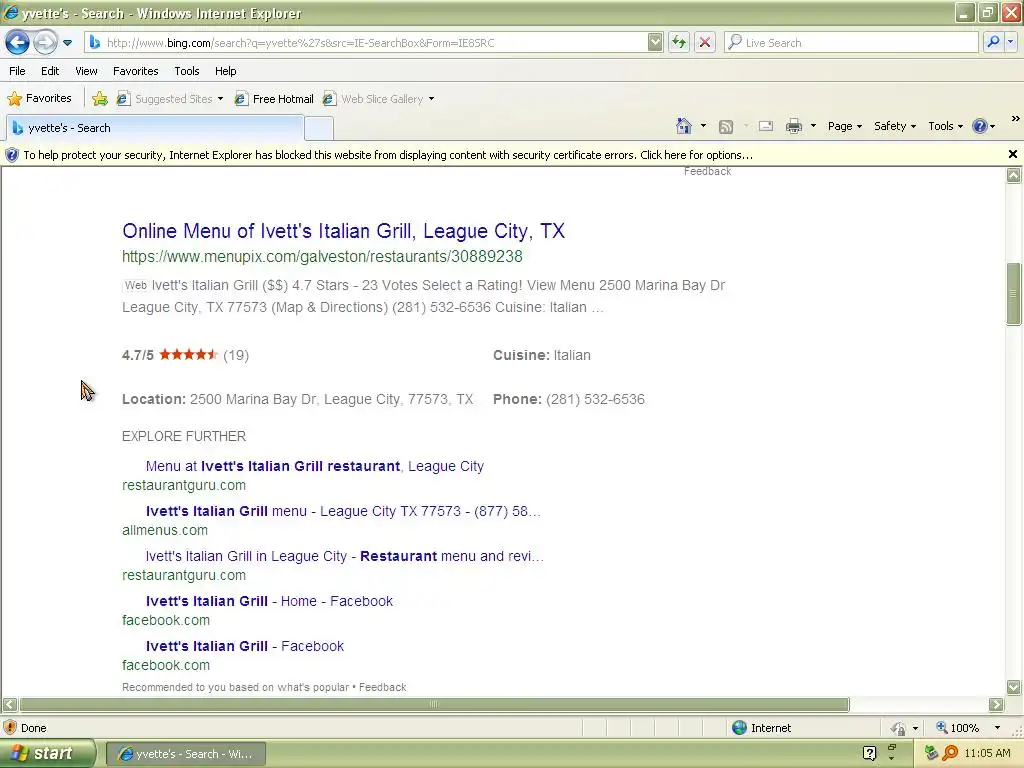Click the Feedback link under recommendations

[x=382, y=687]
